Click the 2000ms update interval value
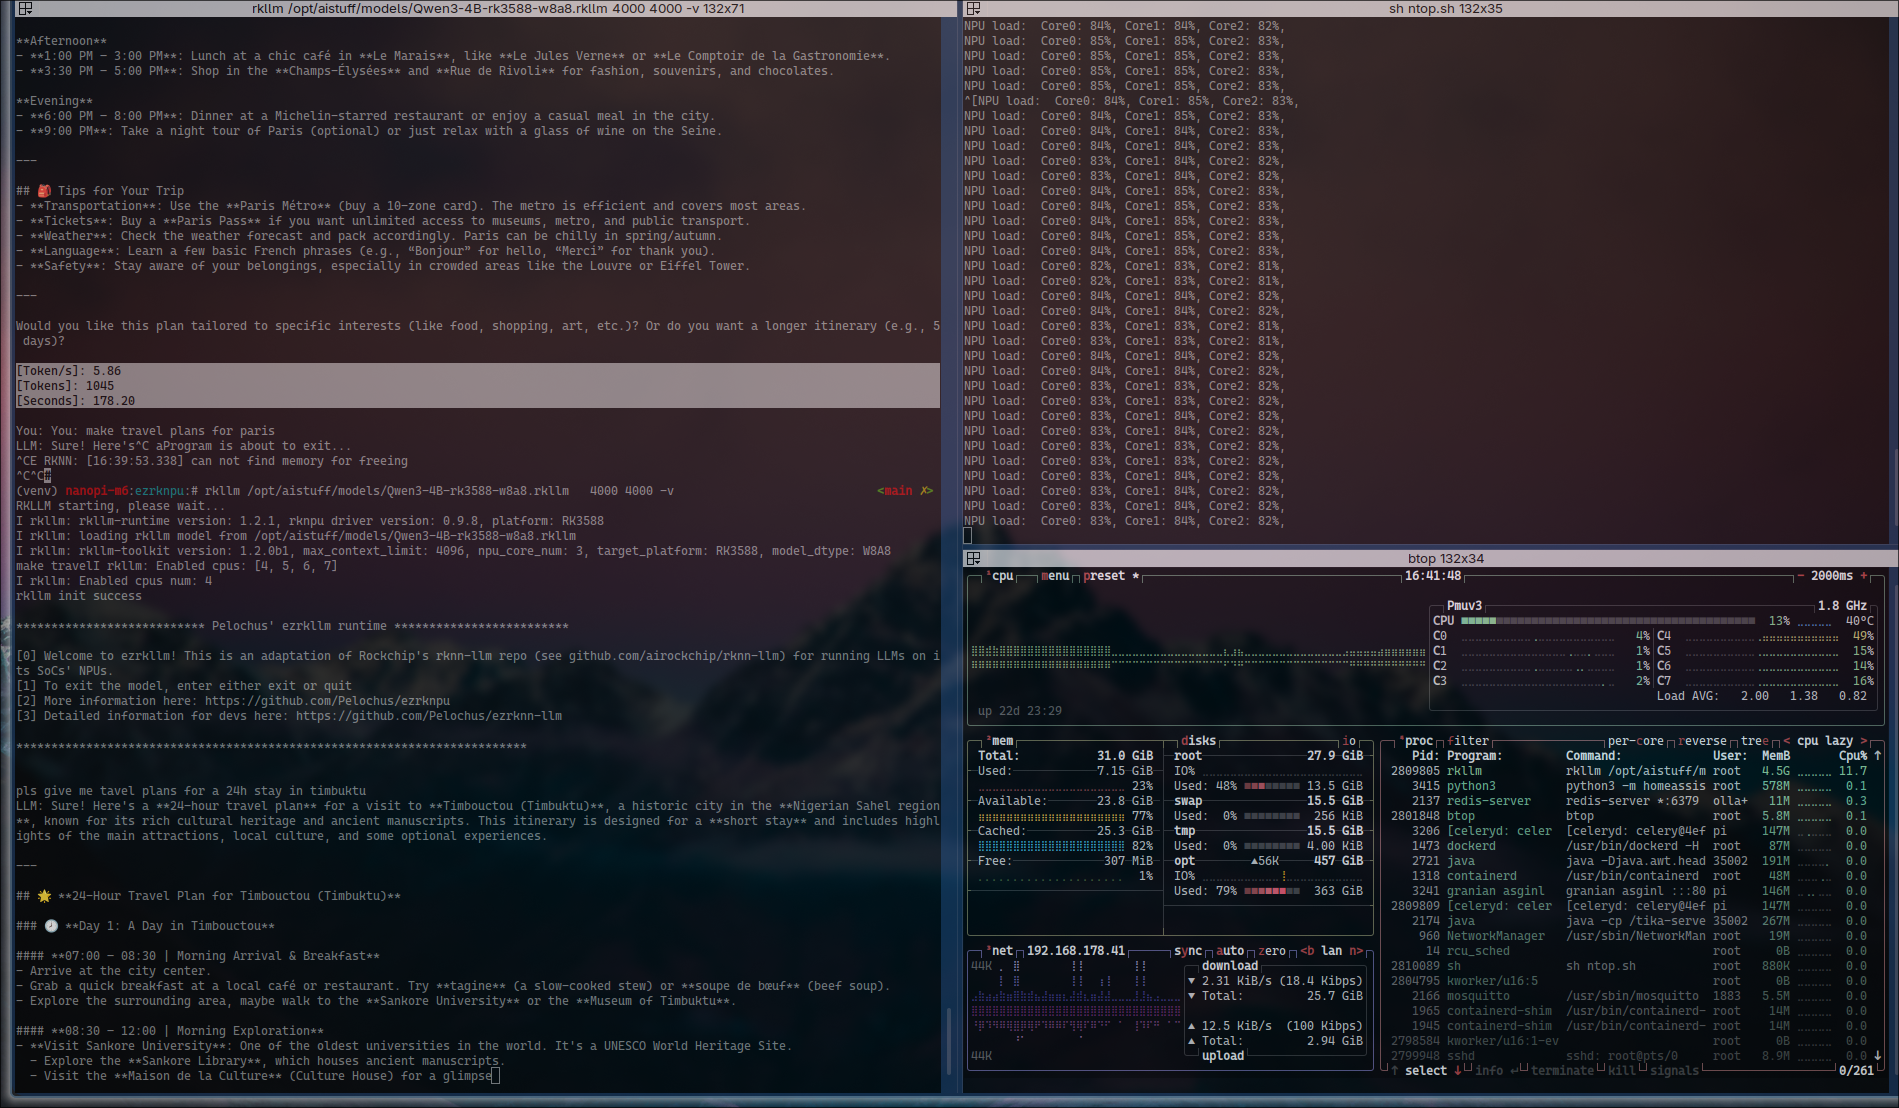The image size is (1899, 1108). 1832,576
